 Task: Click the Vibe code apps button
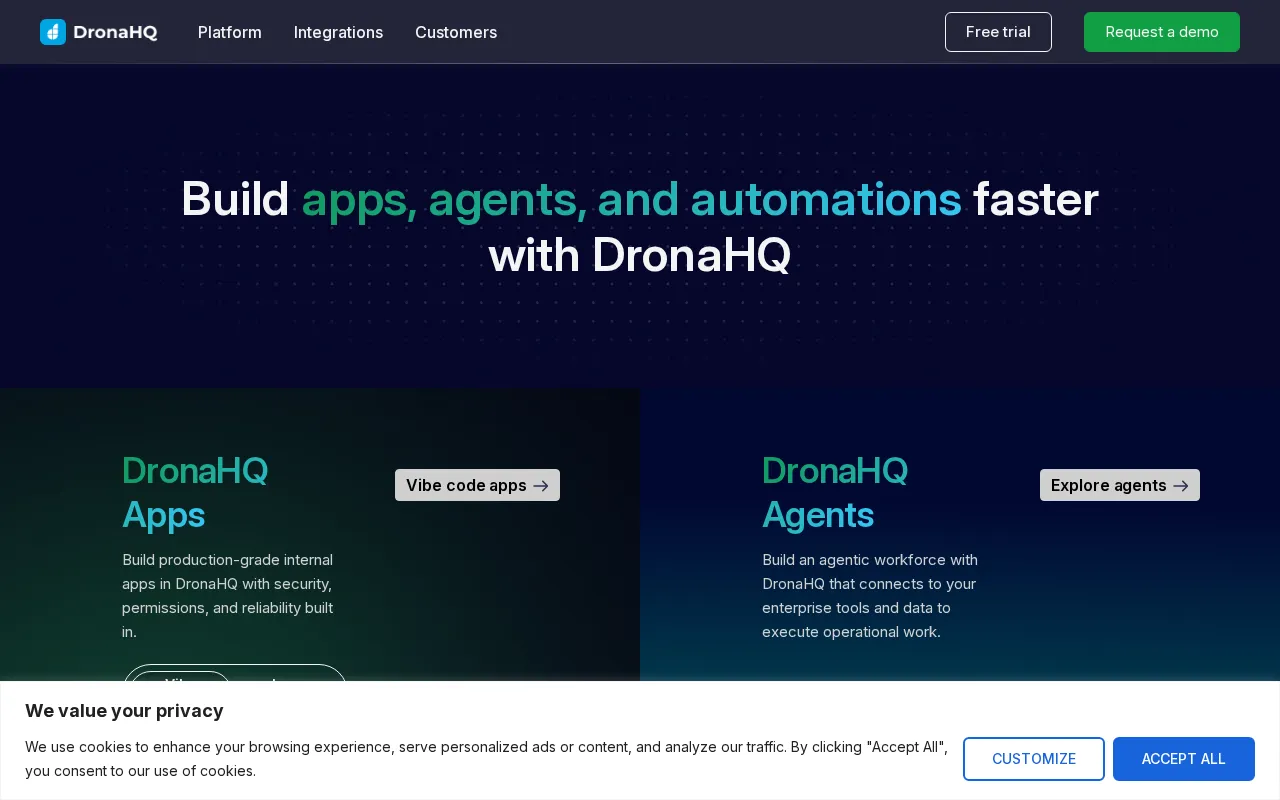(477, 485)
